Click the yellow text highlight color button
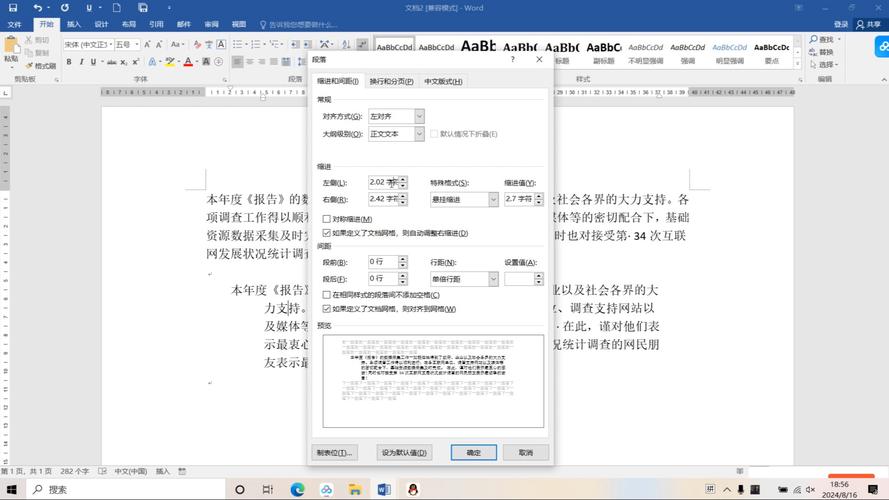 (169, 62)
